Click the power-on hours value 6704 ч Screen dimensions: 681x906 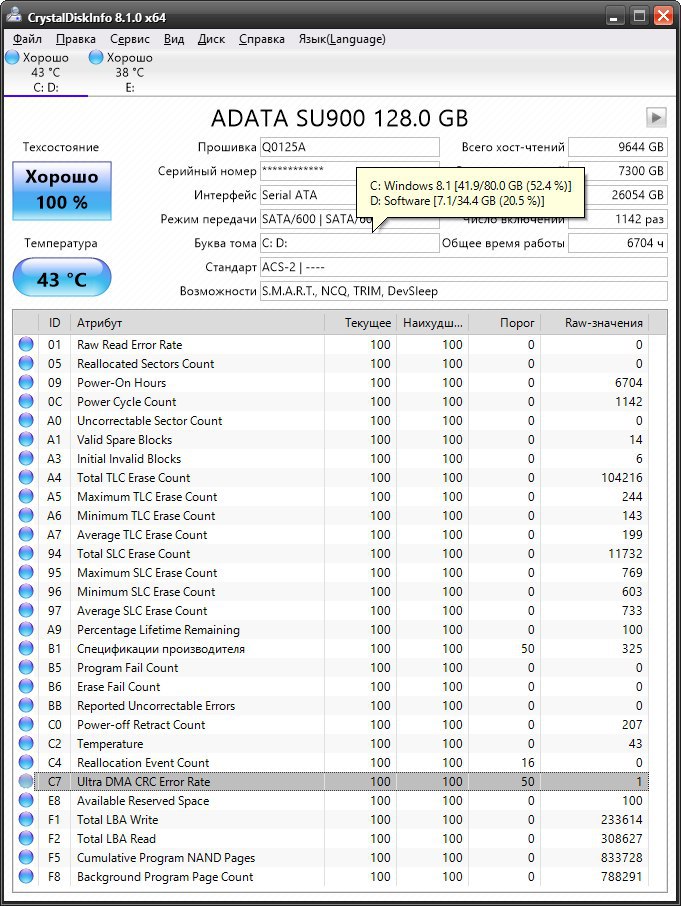coord(618,243)
